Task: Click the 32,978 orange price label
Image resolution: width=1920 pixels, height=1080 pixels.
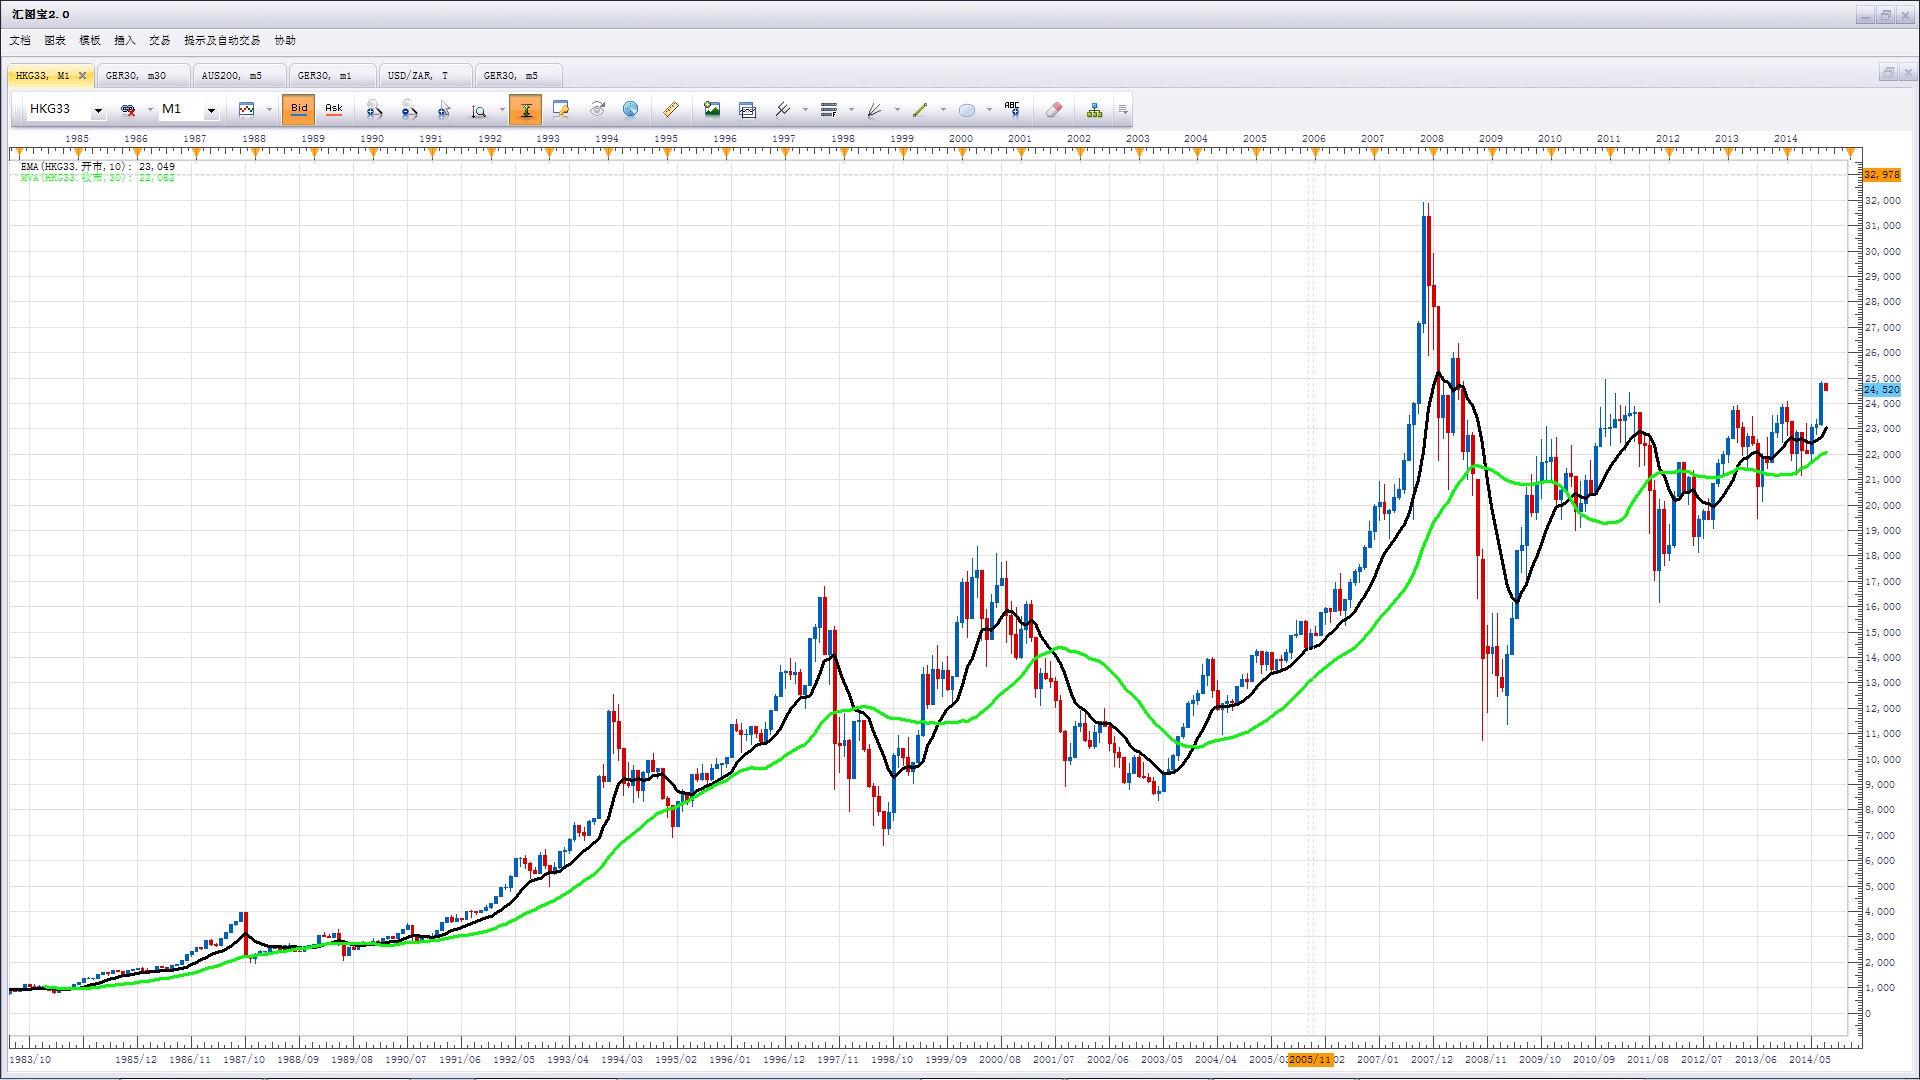Action: pyautogui.click(x=1882, y=175)
